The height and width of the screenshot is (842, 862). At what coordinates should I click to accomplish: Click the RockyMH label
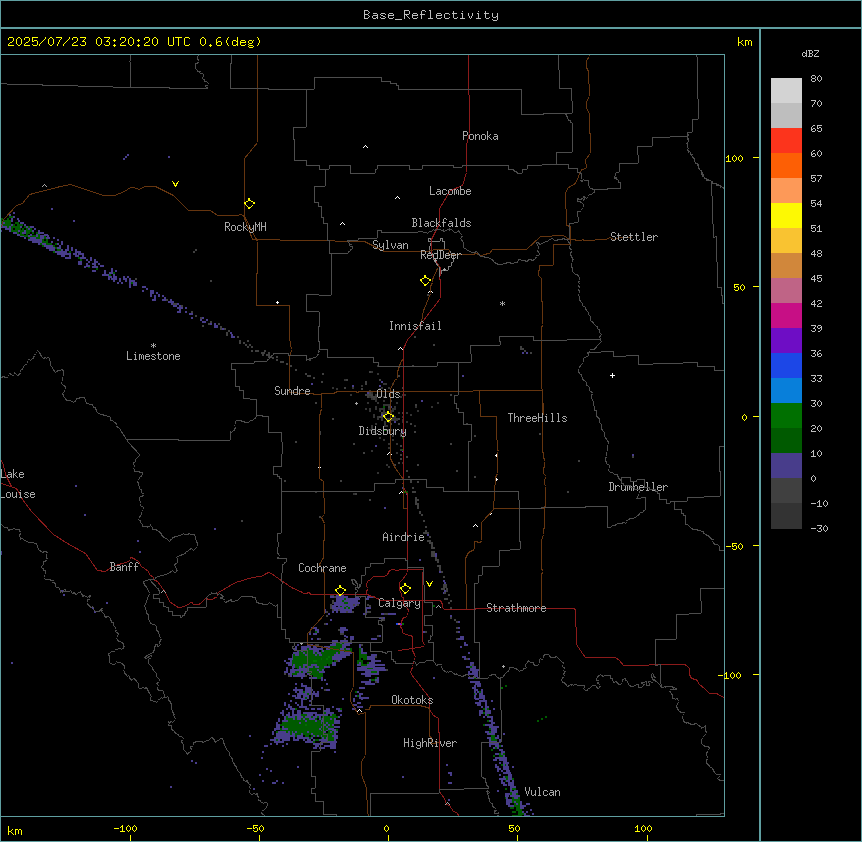pyautogui.click(x=245, y=227)
